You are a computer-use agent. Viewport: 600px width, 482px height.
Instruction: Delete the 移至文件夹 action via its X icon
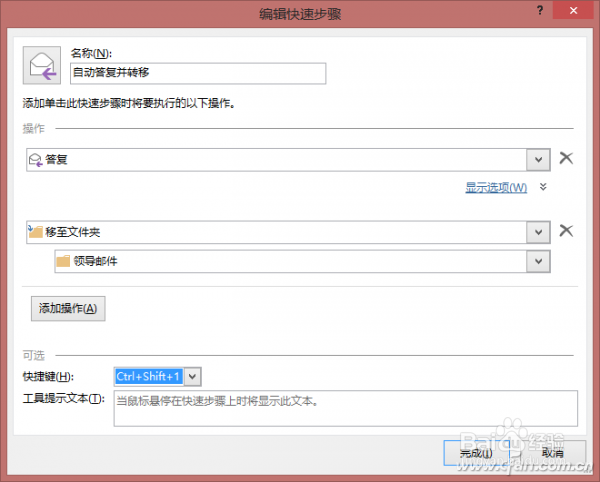pyautogui.click(x=566, y=231)
